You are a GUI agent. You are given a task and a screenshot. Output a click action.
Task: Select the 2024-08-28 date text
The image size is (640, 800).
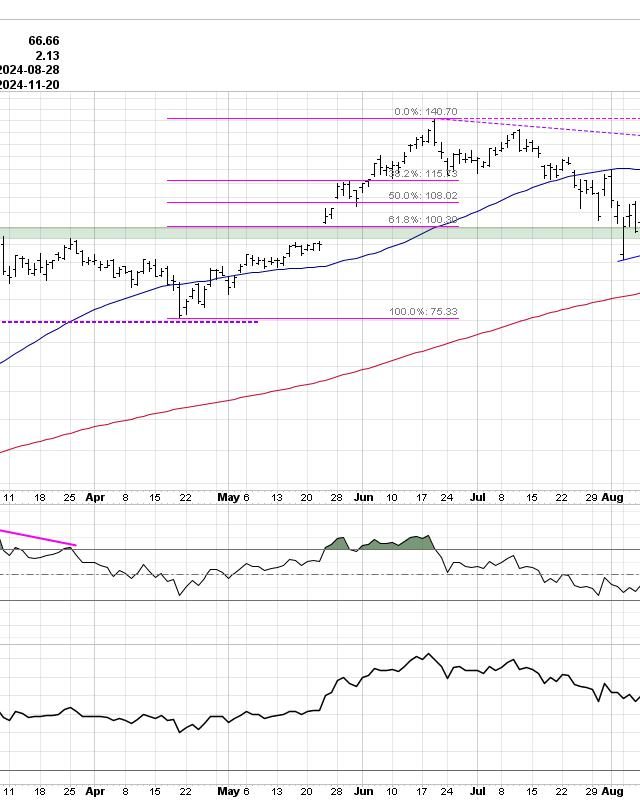(30, 70)
